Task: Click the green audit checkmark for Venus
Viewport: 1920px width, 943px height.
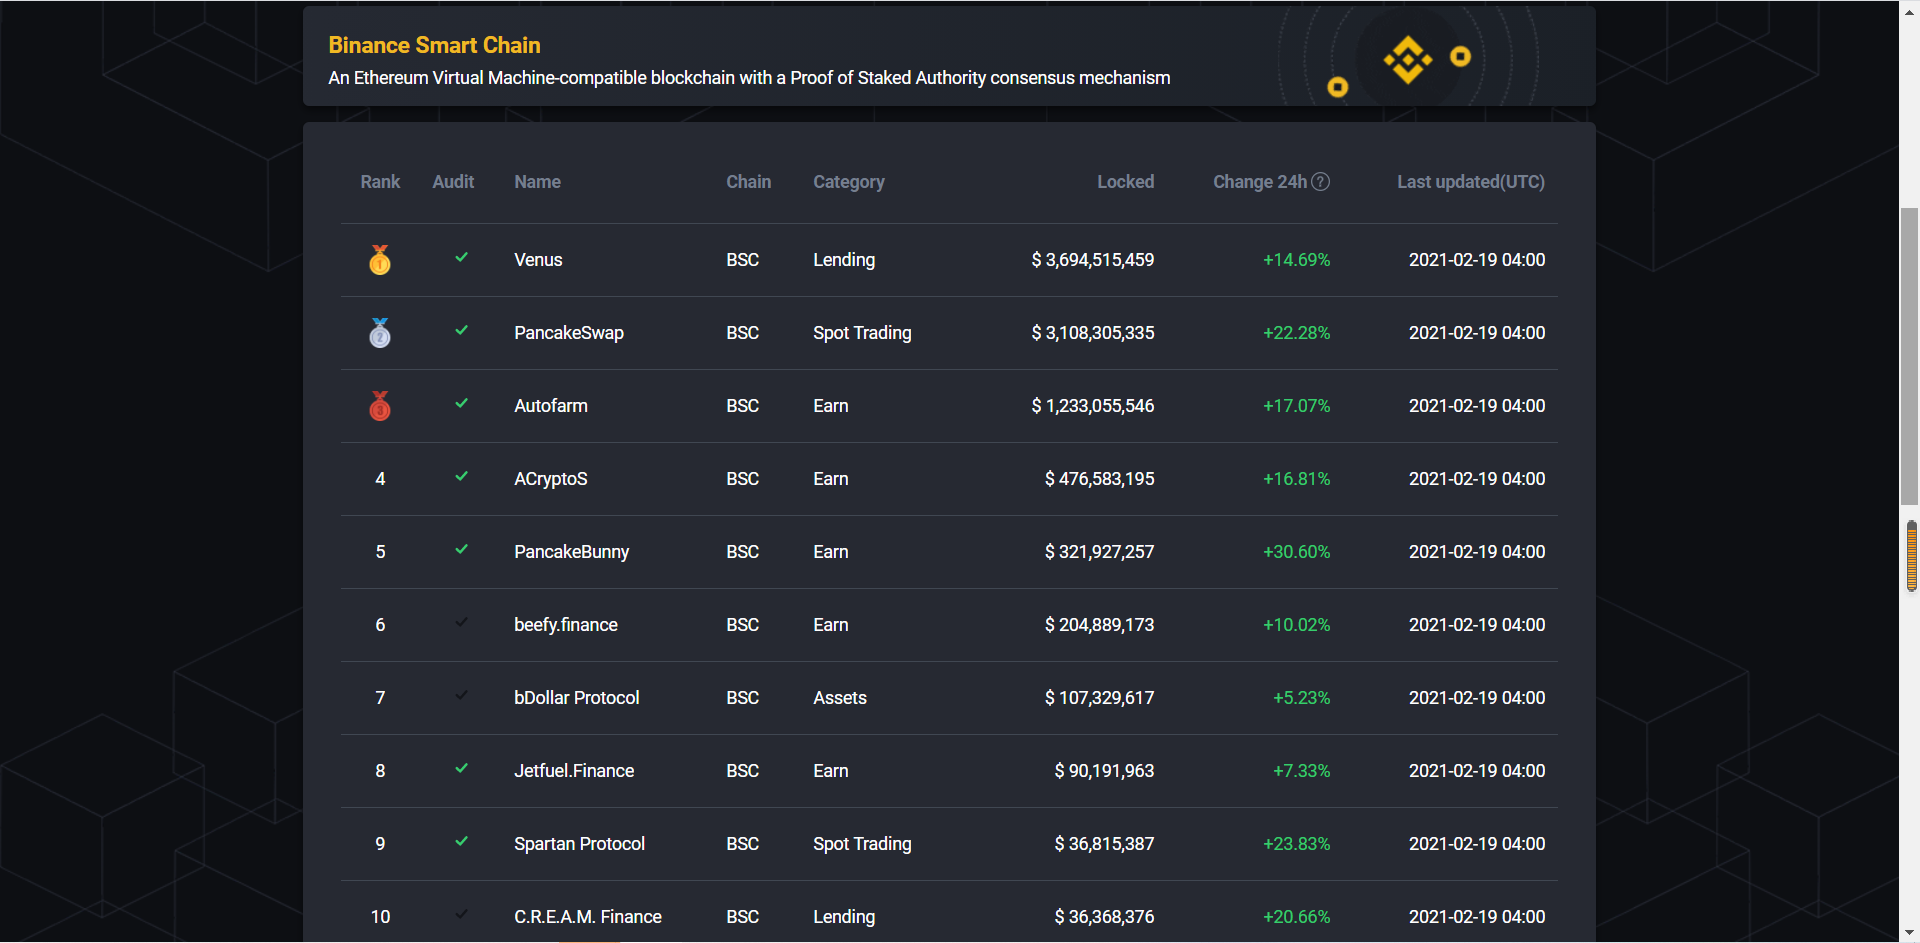Action: pos(461,258)
